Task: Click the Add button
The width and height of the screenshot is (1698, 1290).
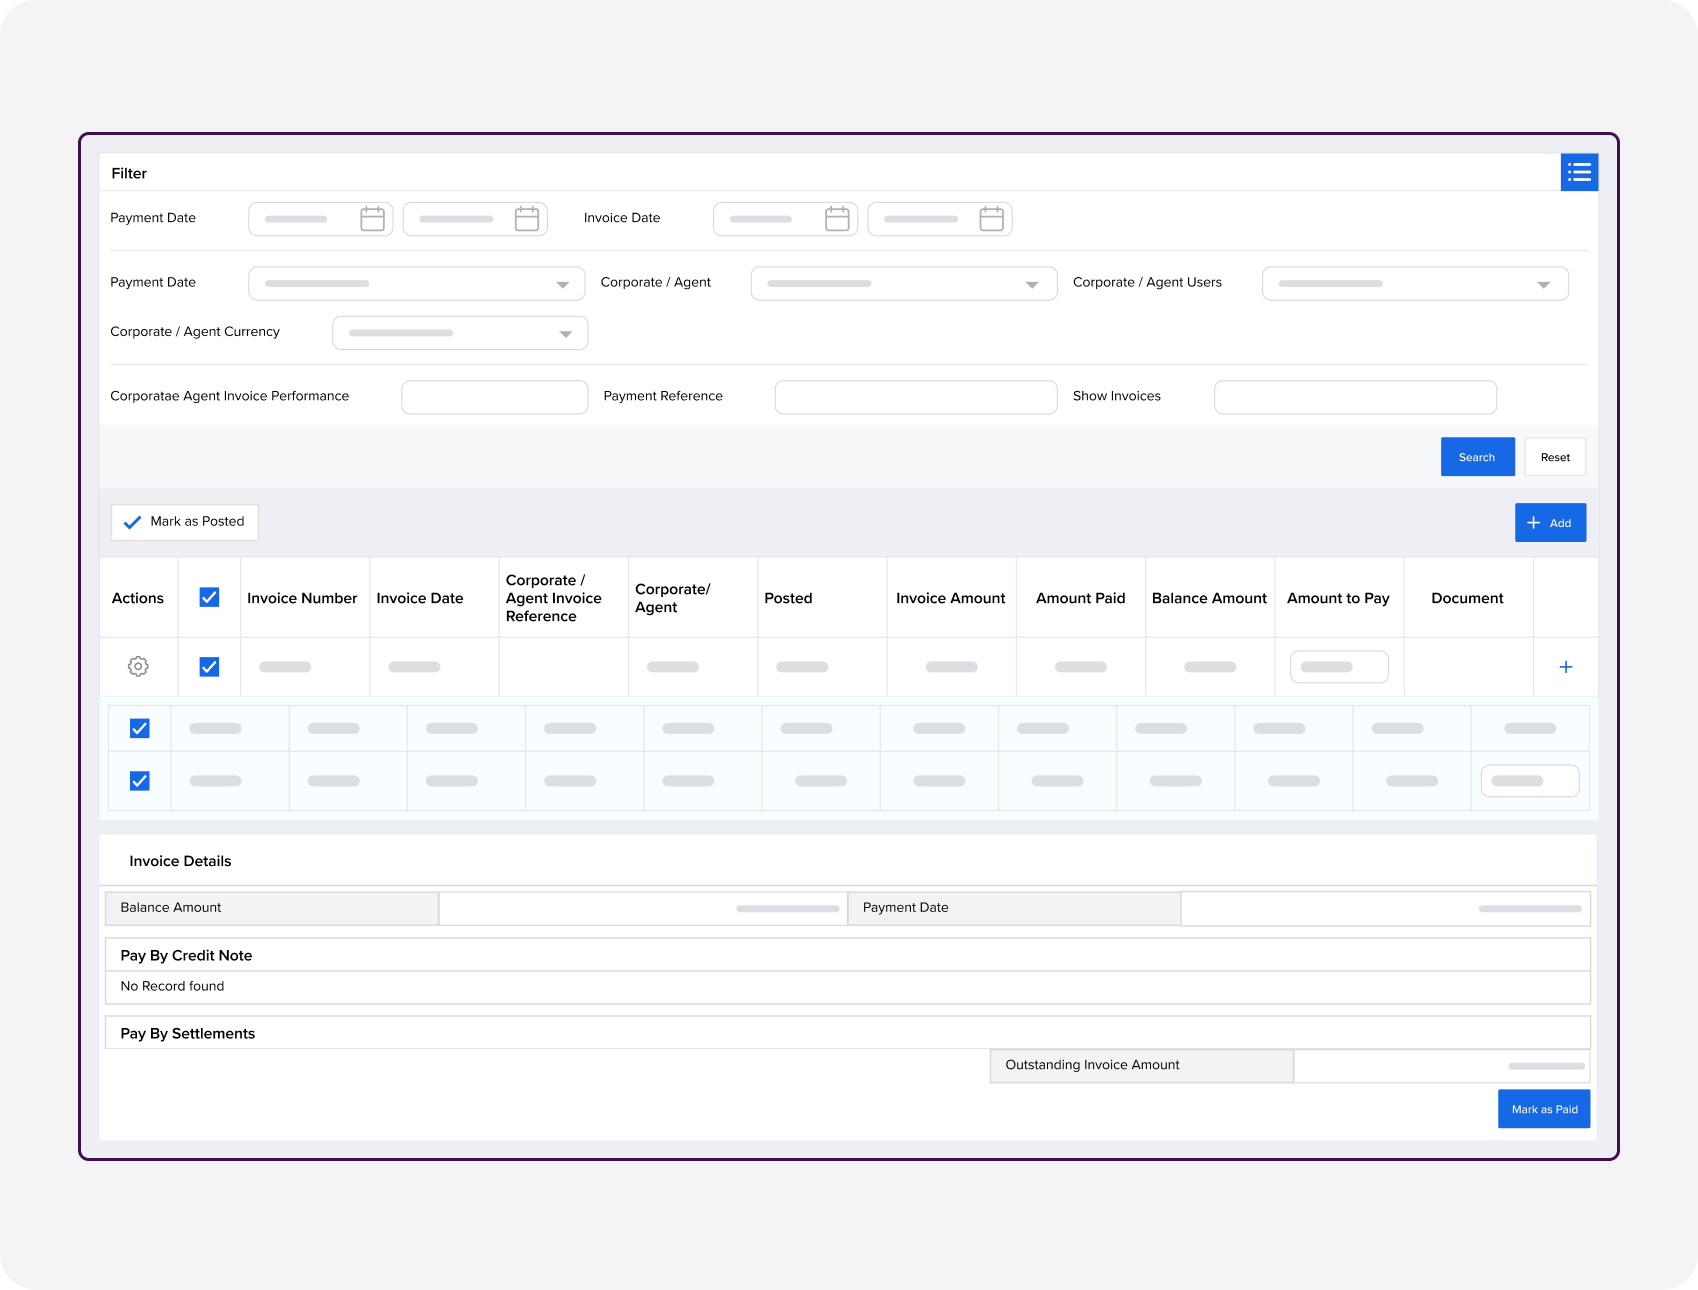Action: pos(1550,523)
